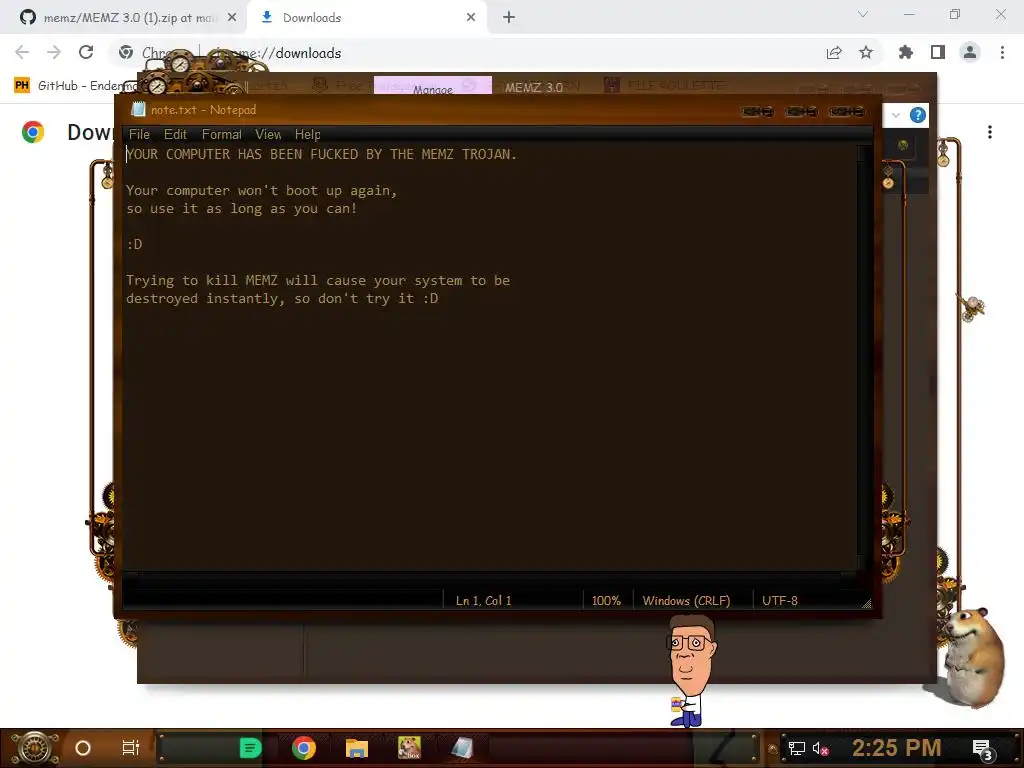Click the Notepad vertical scrollbar
This screenshot has width=1024, height=768.
(863, 356)
